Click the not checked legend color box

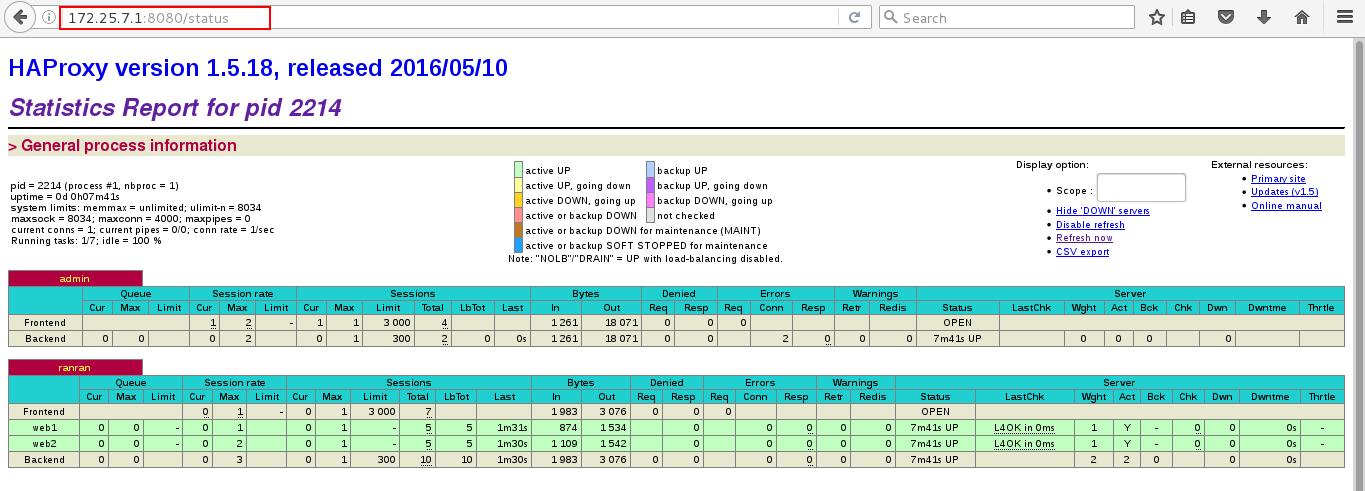650,215
